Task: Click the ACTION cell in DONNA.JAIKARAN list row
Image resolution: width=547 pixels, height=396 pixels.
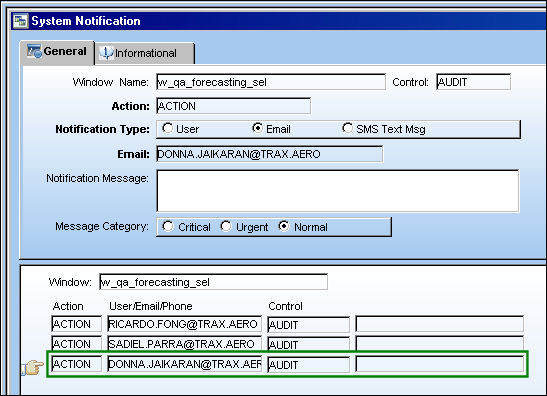Action: [77, 364]
